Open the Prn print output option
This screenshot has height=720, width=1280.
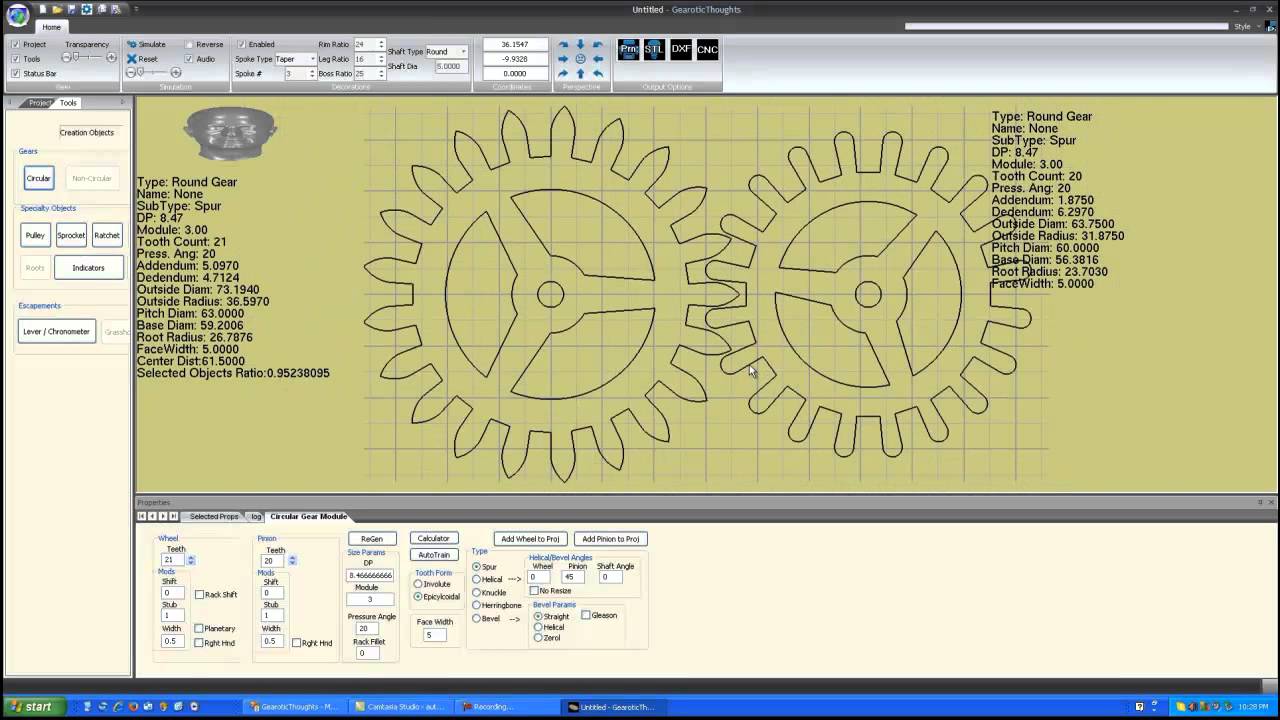(628, 49)
